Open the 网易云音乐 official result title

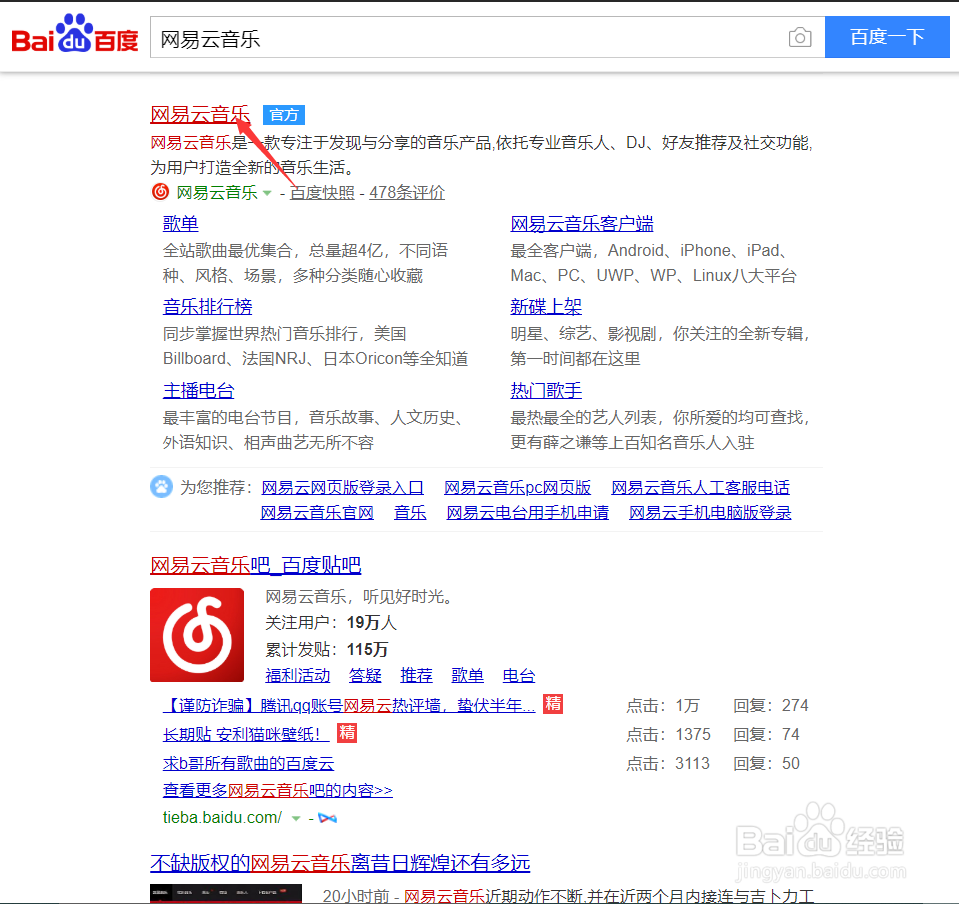(200, 114)
